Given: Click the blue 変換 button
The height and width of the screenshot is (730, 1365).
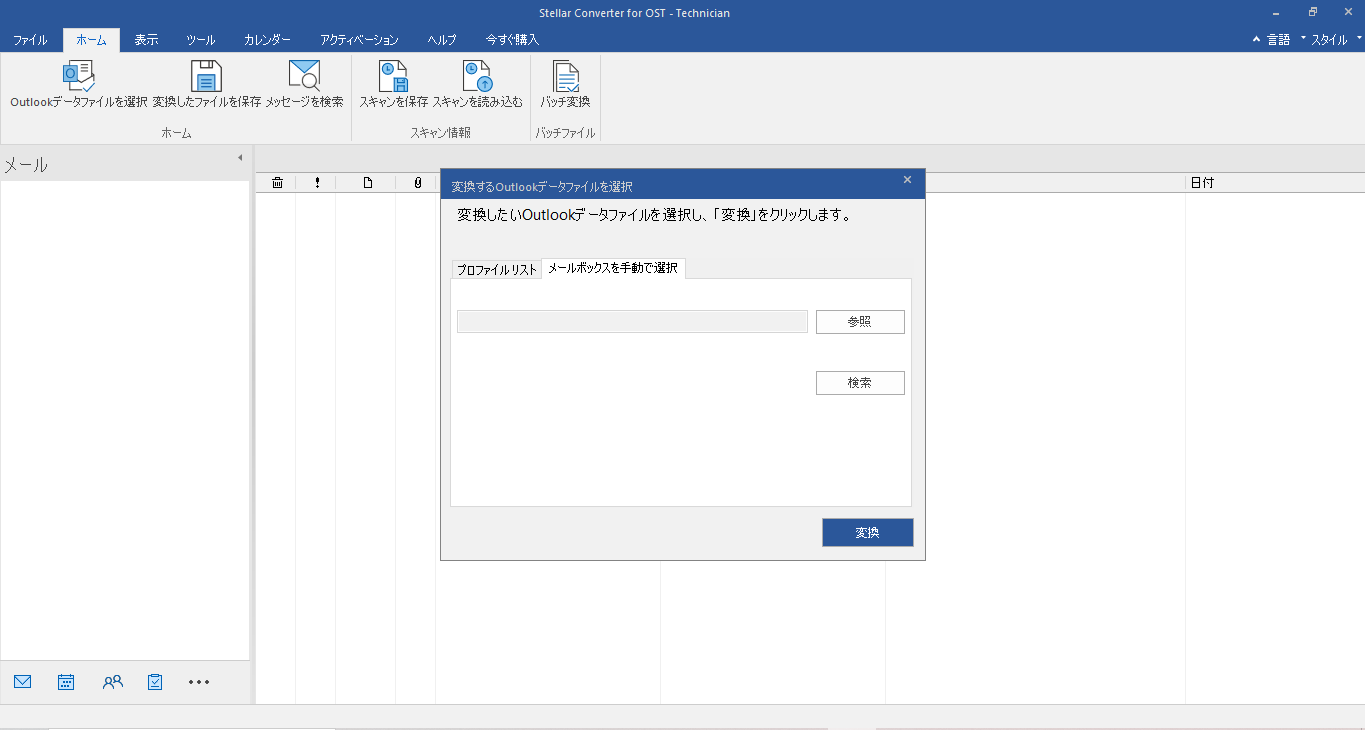Looking at the screenshot, I should click(868, 533).
